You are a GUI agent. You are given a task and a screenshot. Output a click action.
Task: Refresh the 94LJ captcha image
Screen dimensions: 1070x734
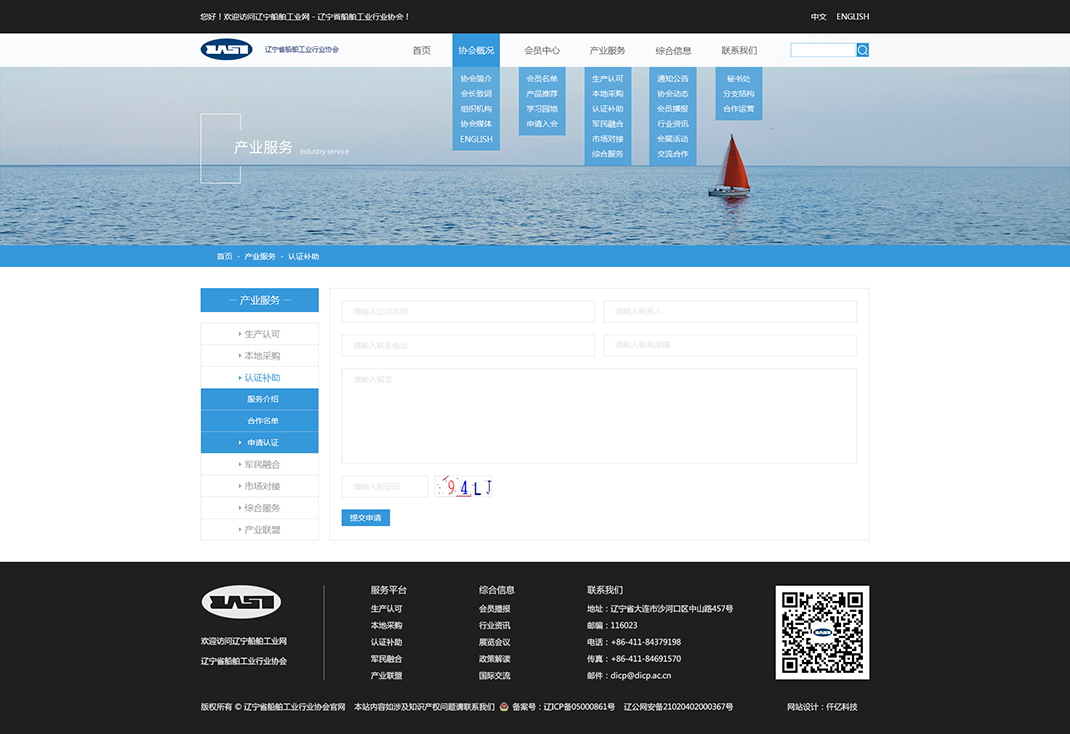click(465, 487)
